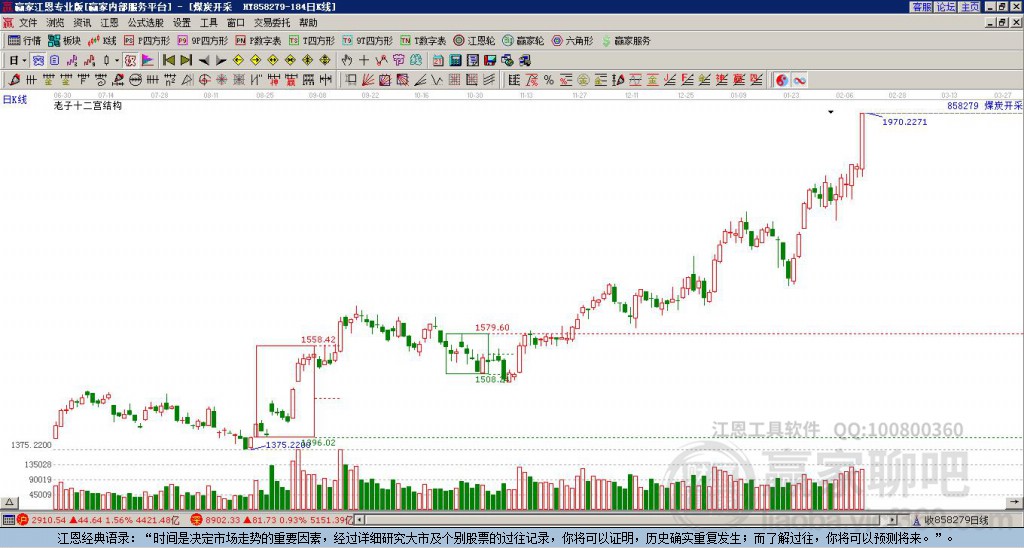This screenshot has height=548, width=1024.
Task: Open the T数字表 tool
Action: tap(423, 40)
